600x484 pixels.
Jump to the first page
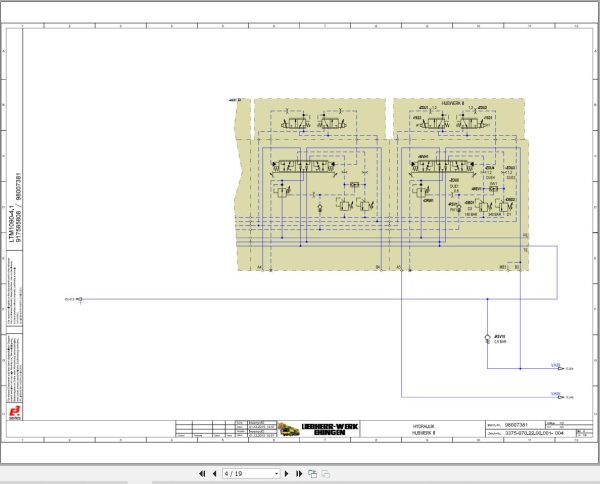(202, 474)
